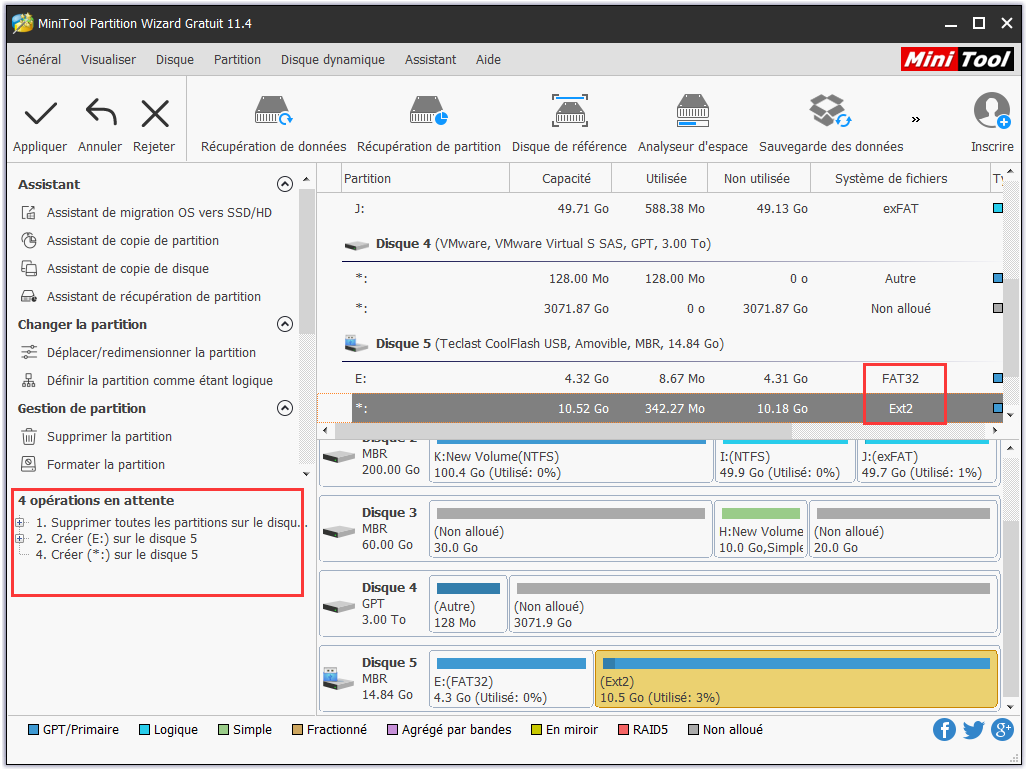The width and height of the screenshot is (1026, 772).
Task: Expand pending operation 1 Supprimer toutes les partitions
Action: coord(20,523)
